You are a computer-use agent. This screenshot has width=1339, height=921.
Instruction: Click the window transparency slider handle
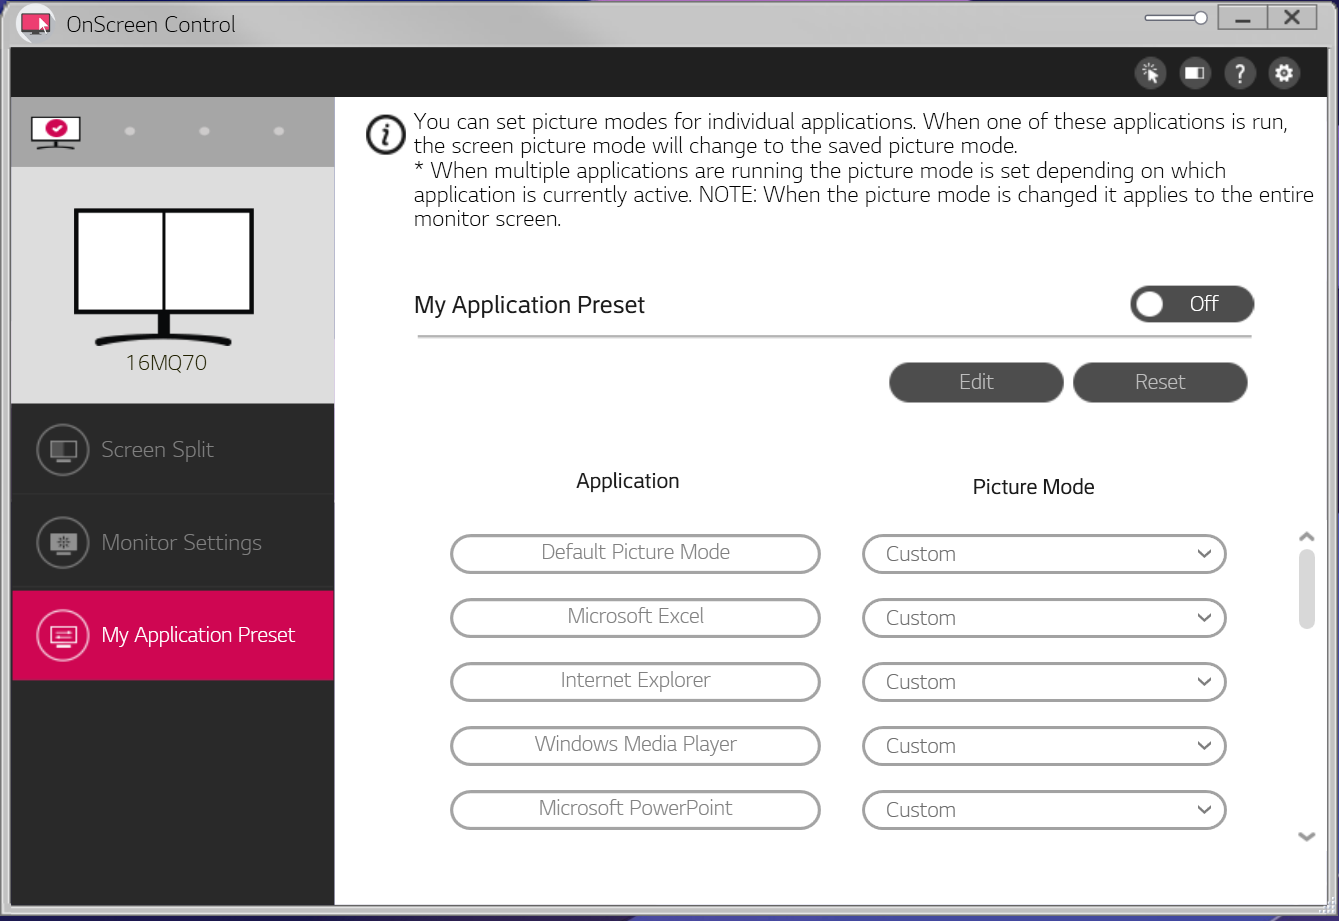tap(1200, 18)
